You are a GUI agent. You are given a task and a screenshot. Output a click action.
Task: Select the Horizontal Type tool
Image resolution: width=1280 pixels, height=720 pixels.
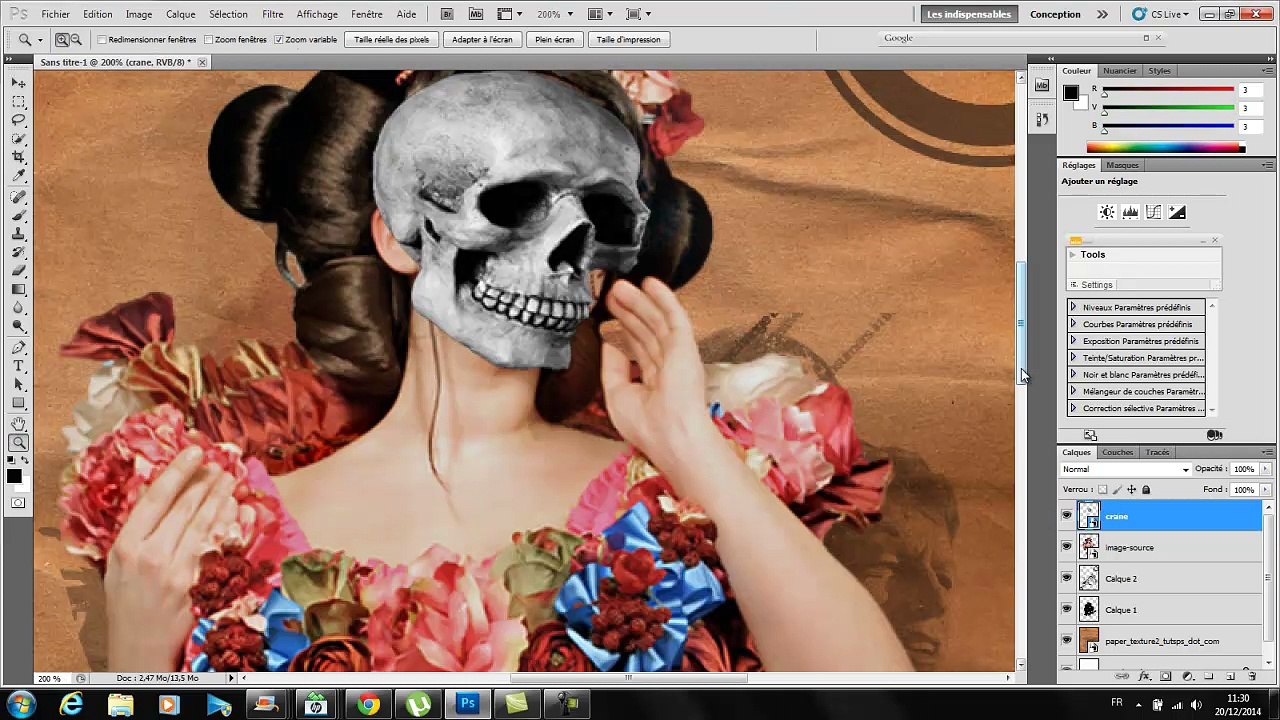(x=19, y=366)
